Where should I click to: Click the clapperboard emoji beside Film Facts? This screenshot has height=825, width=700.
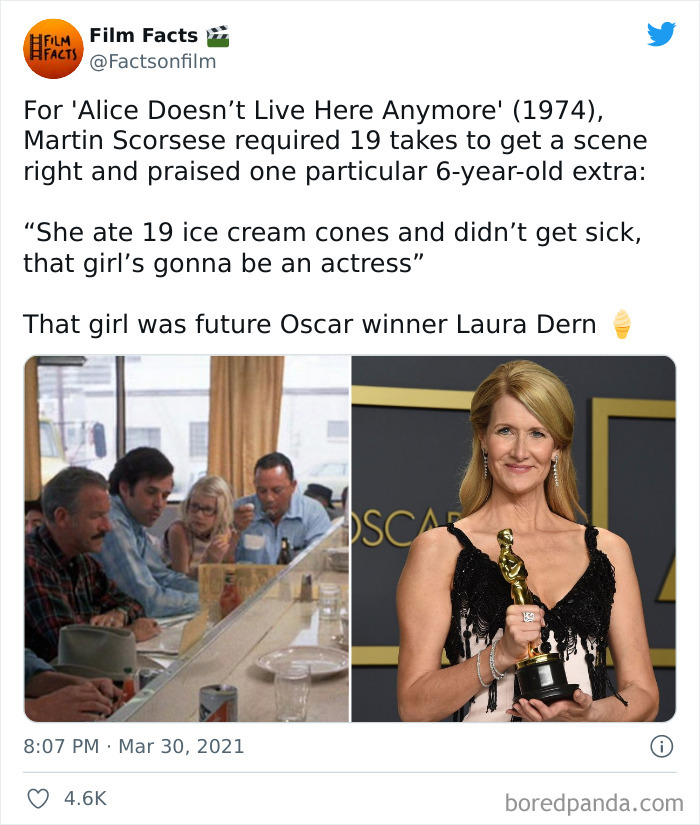point(218,36)
